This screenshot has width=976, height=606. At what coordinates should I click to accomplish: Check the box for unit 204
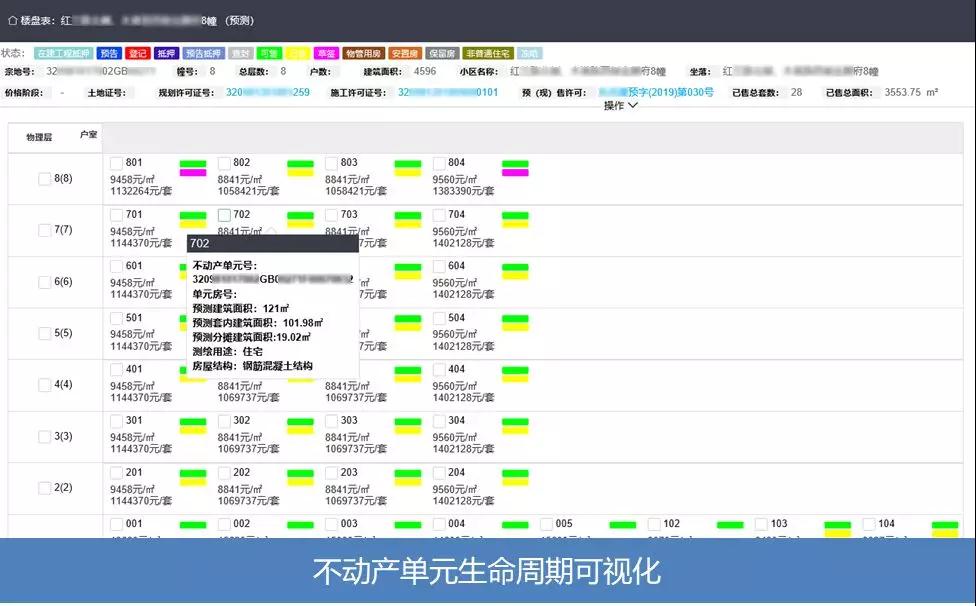point(438,473)
